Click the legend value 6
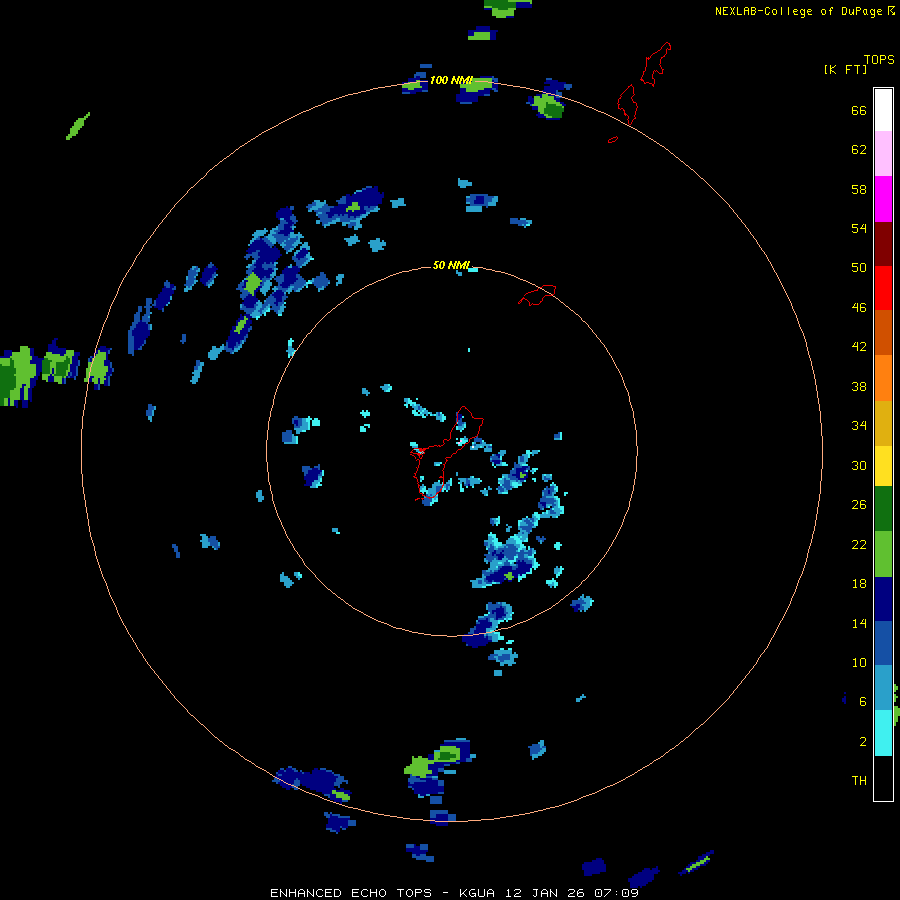 [x=862, y=701]
